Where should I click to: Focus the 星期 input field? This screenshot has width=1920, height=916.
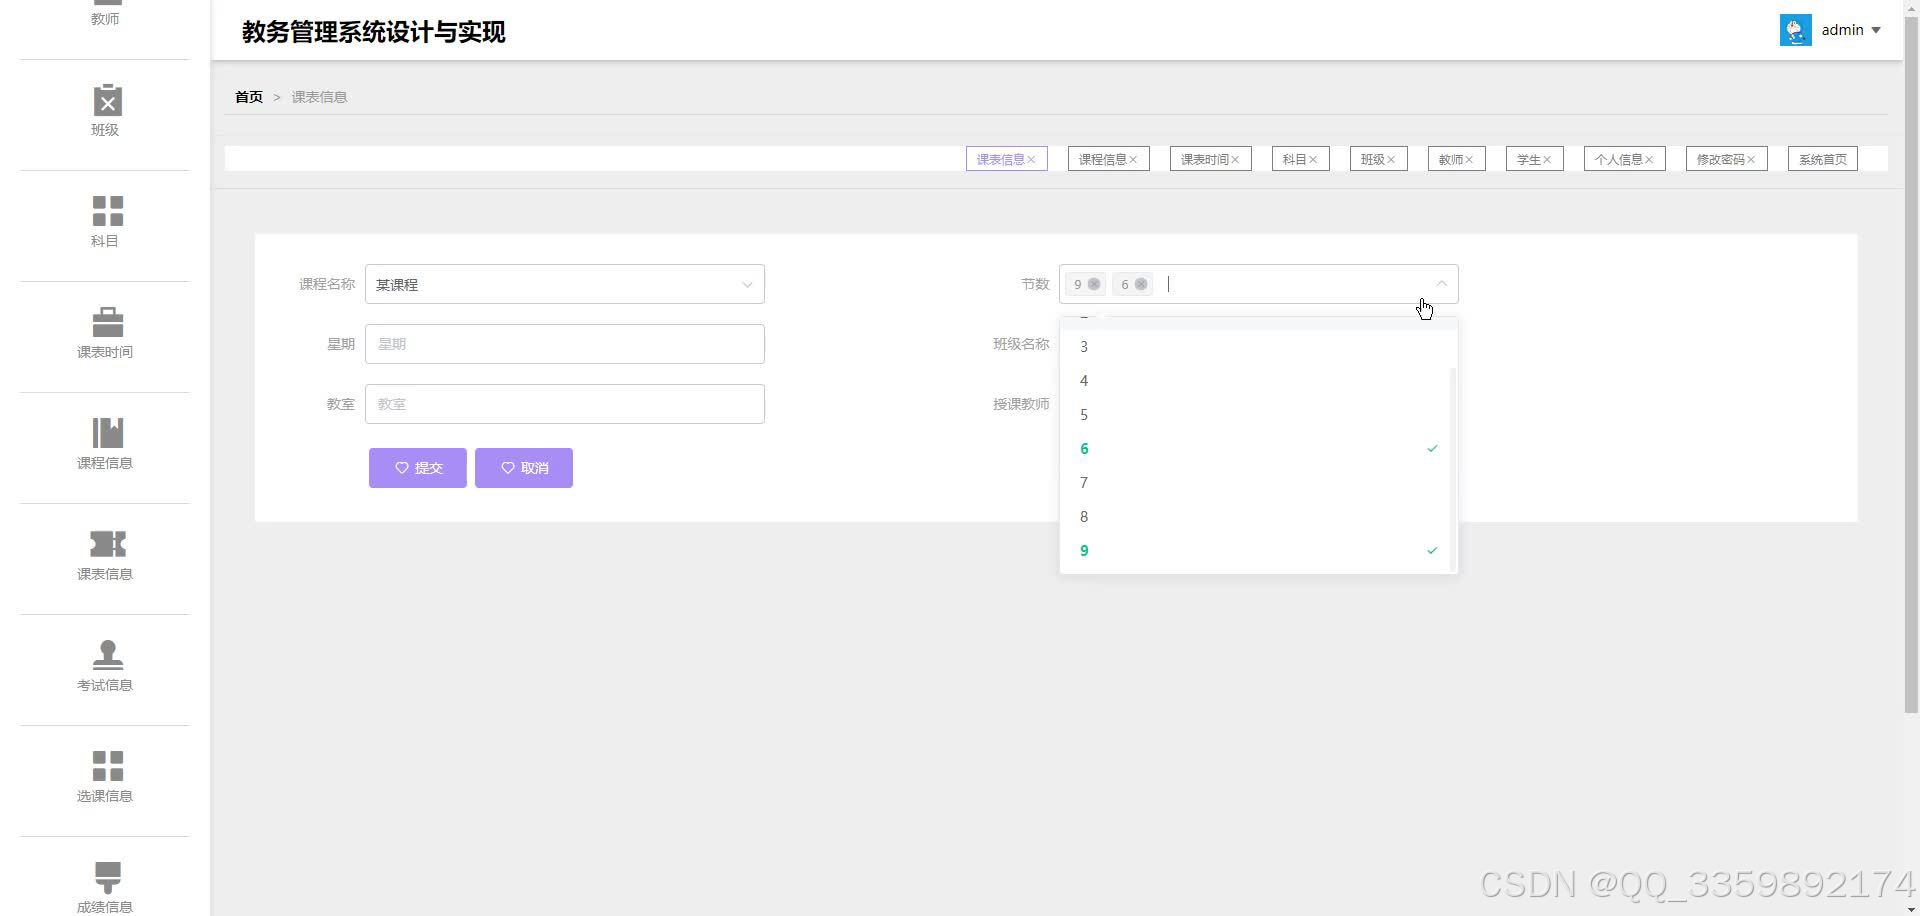coord(565,344)
